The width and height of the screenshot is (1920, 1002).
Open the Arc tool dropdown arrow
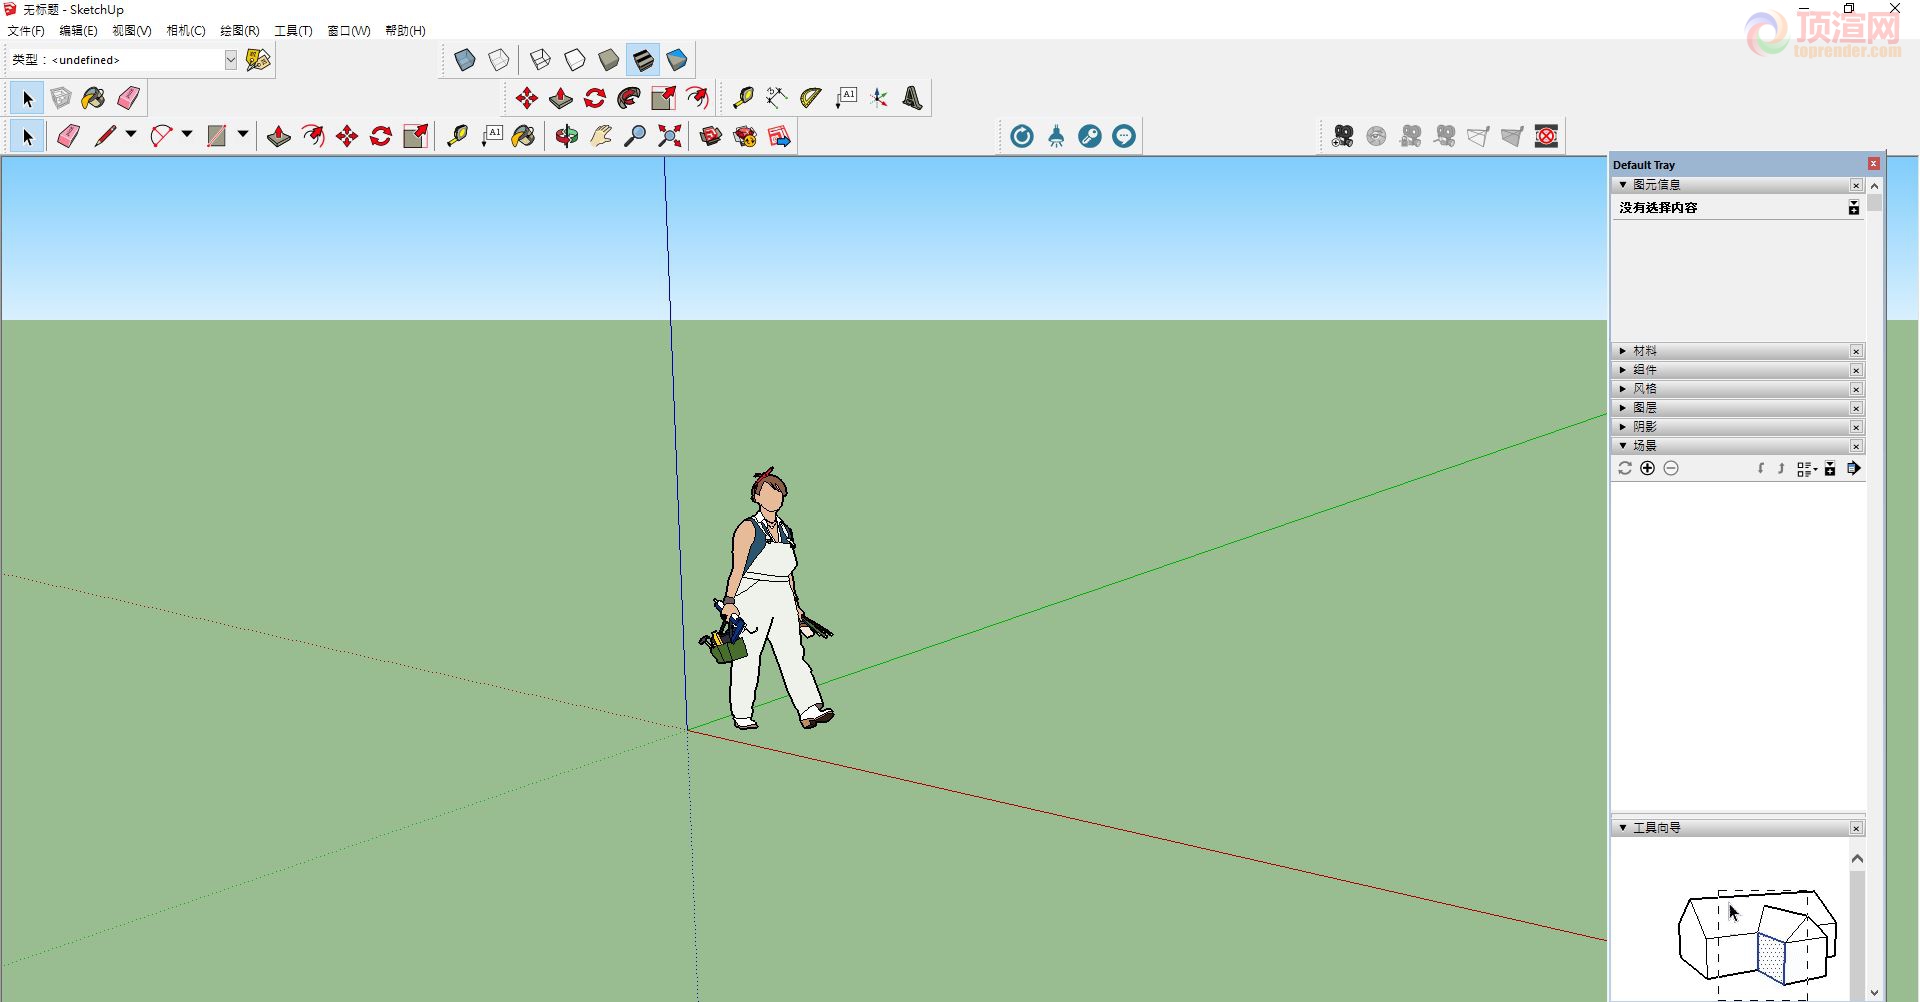point(187,135)
